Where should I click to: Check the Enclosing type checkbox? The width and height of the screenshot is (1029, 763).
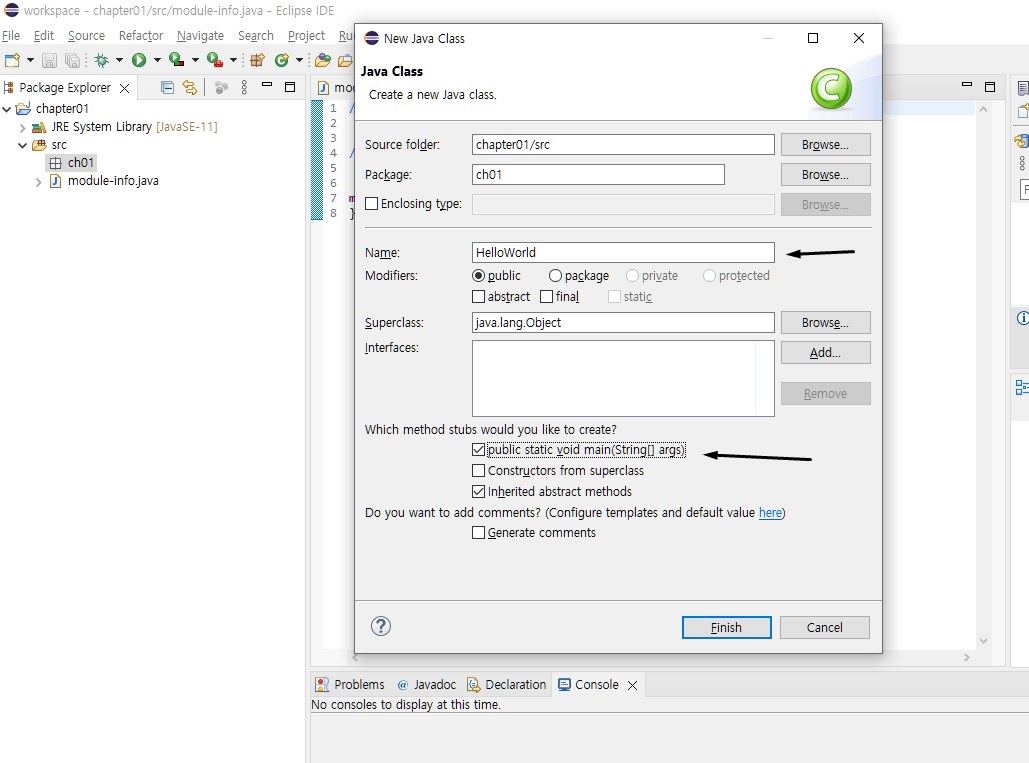(371, 203)
